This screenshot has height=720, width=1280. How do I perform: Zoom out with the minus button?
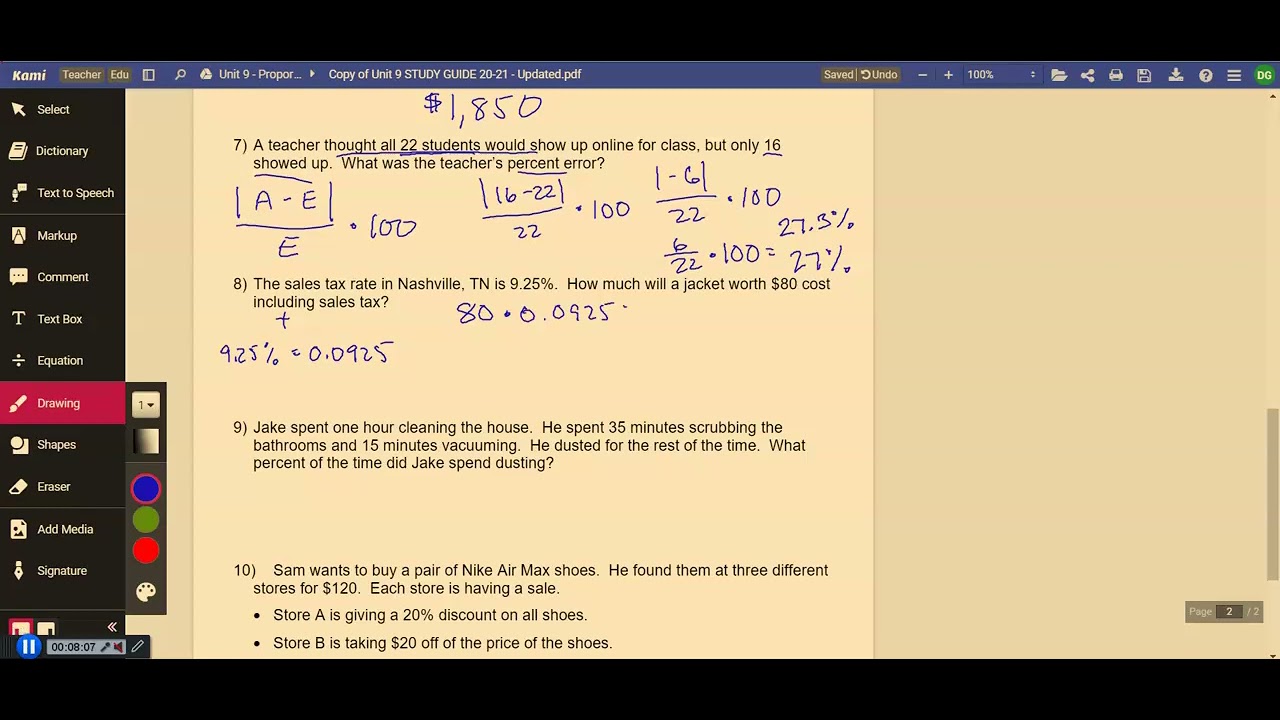(x=922, y=75)
